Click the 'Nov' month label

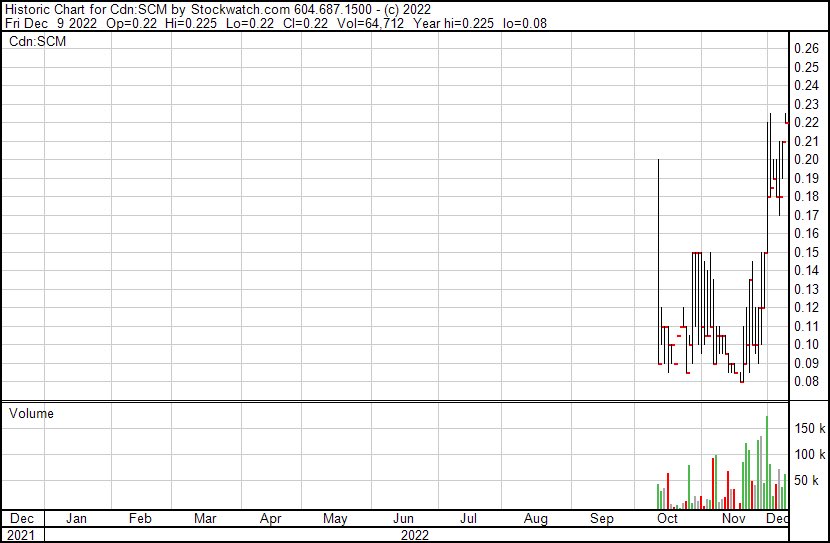point(734,518)
